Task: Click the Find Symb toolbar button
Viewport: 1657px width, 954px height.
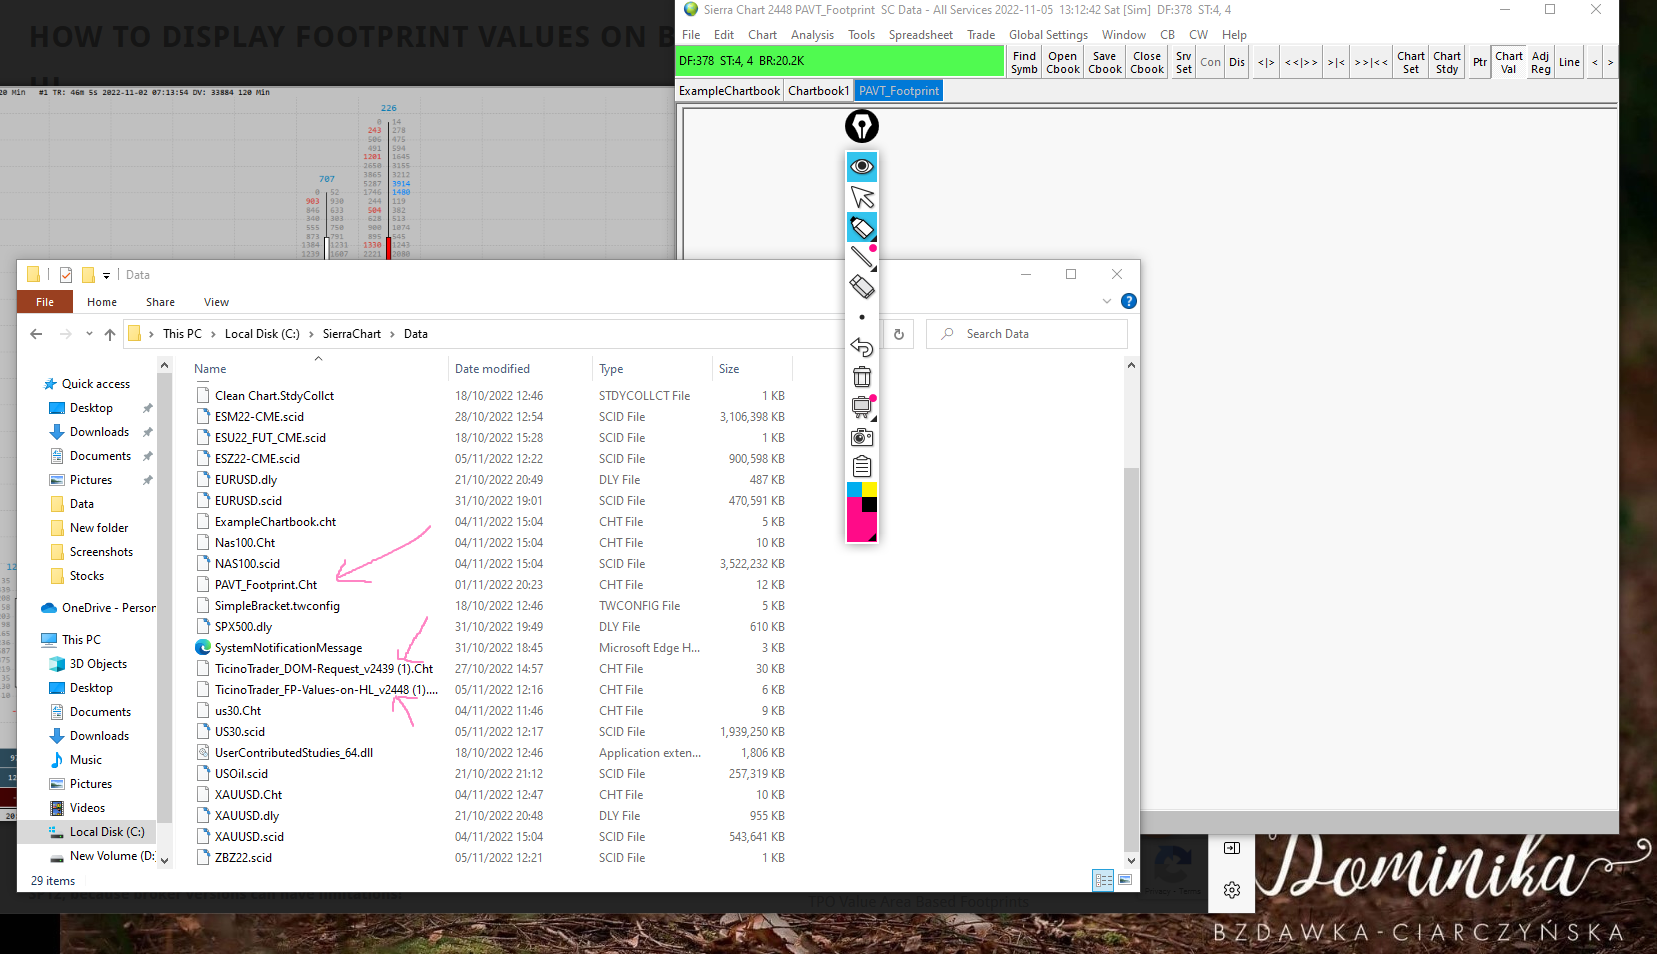Action: click(x=1024, y=62)
